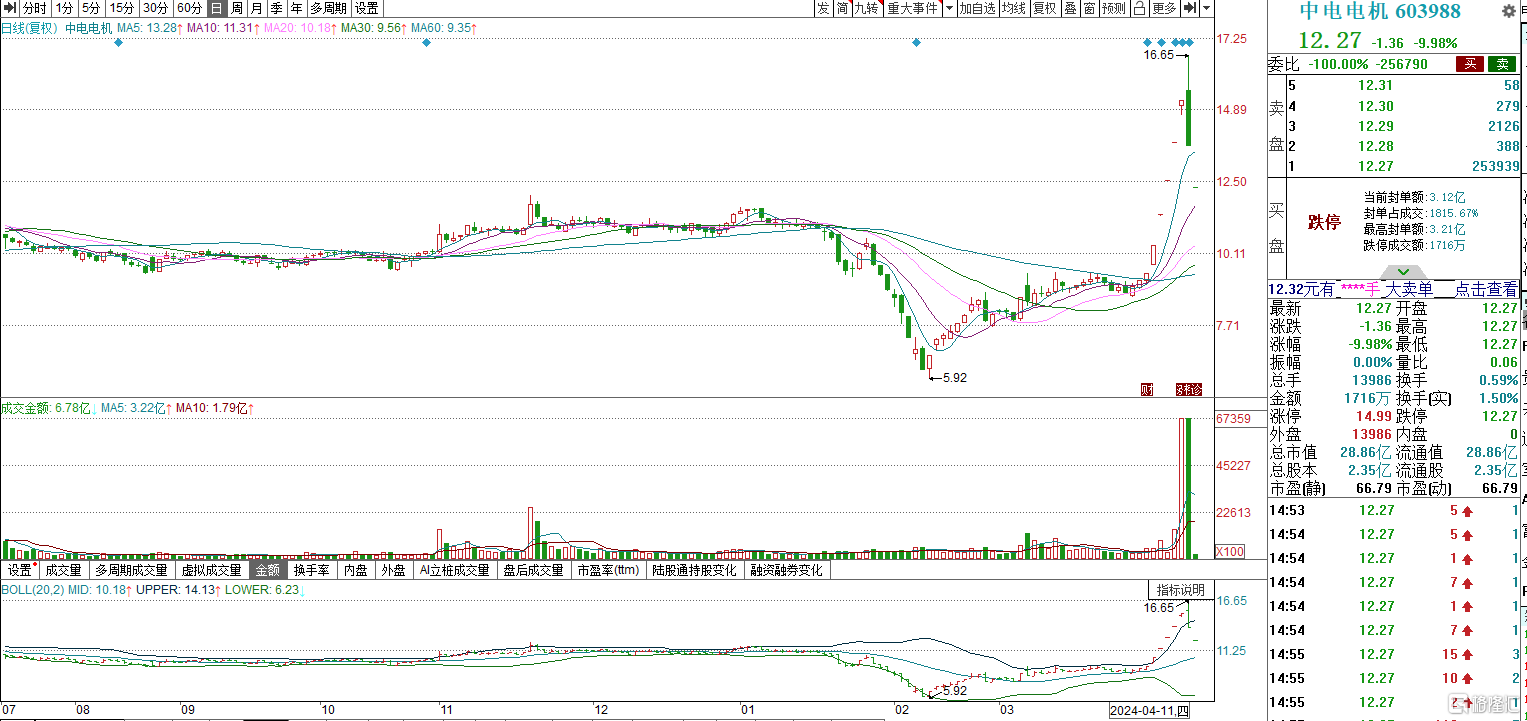This screenshot has width=1527, height=721.
Task: Click 重大事件 toolbar button
Action: coord(913,8)
